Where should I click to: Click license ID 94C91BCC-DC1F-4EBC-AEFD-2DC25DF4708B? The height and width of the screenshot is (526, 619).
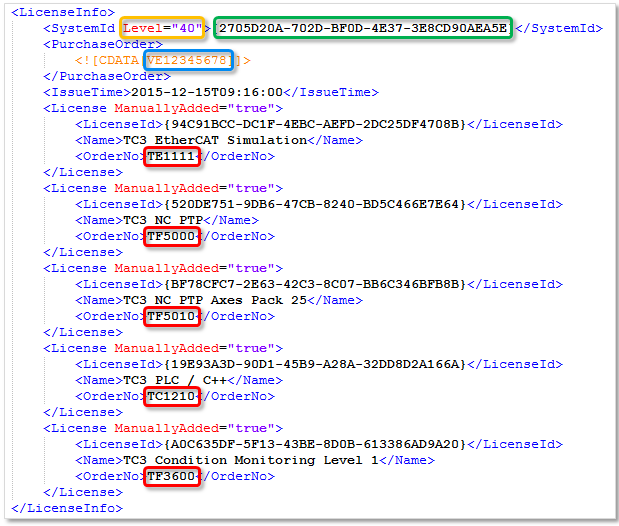[315, 124]
